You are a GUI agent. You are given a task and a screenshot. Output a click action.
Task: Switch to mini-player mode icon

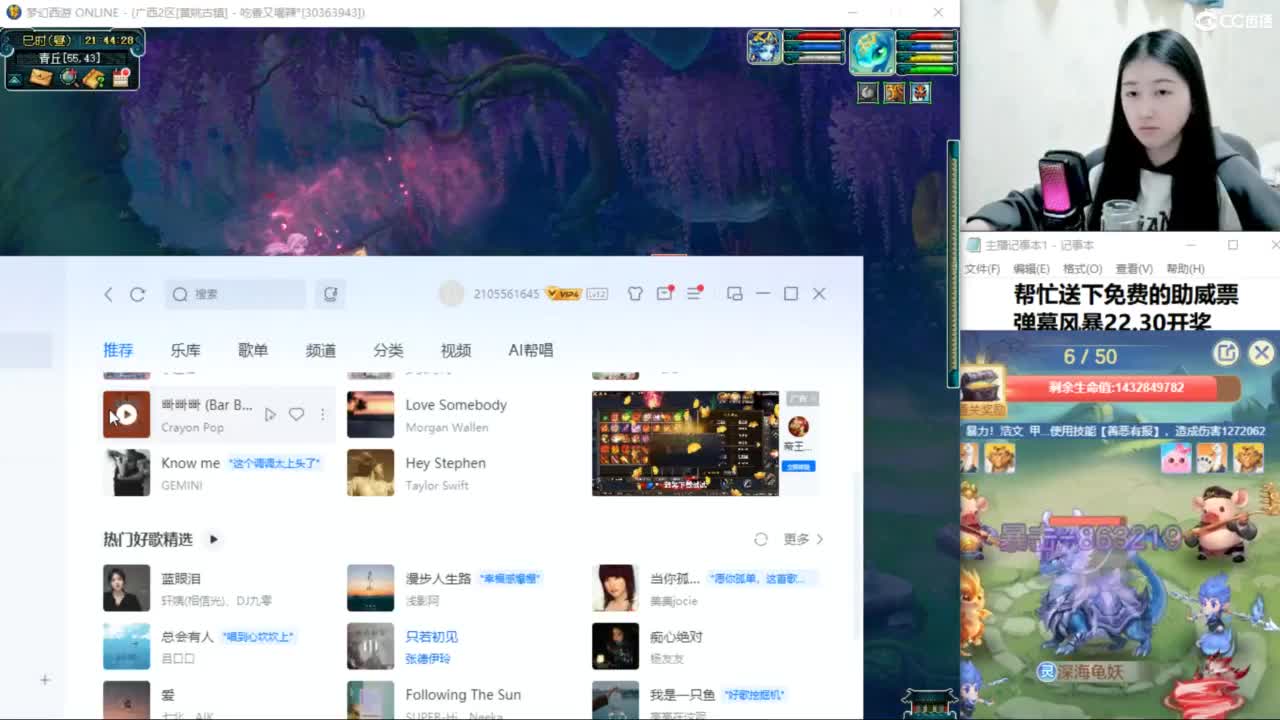click(735, 293)
